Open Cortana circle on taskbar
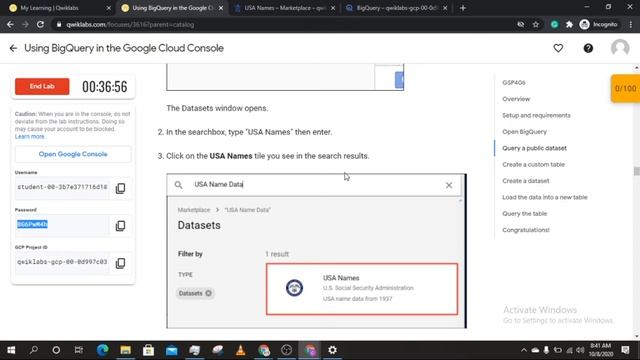This screenshot has width=640, height=360. click(56, 350)
